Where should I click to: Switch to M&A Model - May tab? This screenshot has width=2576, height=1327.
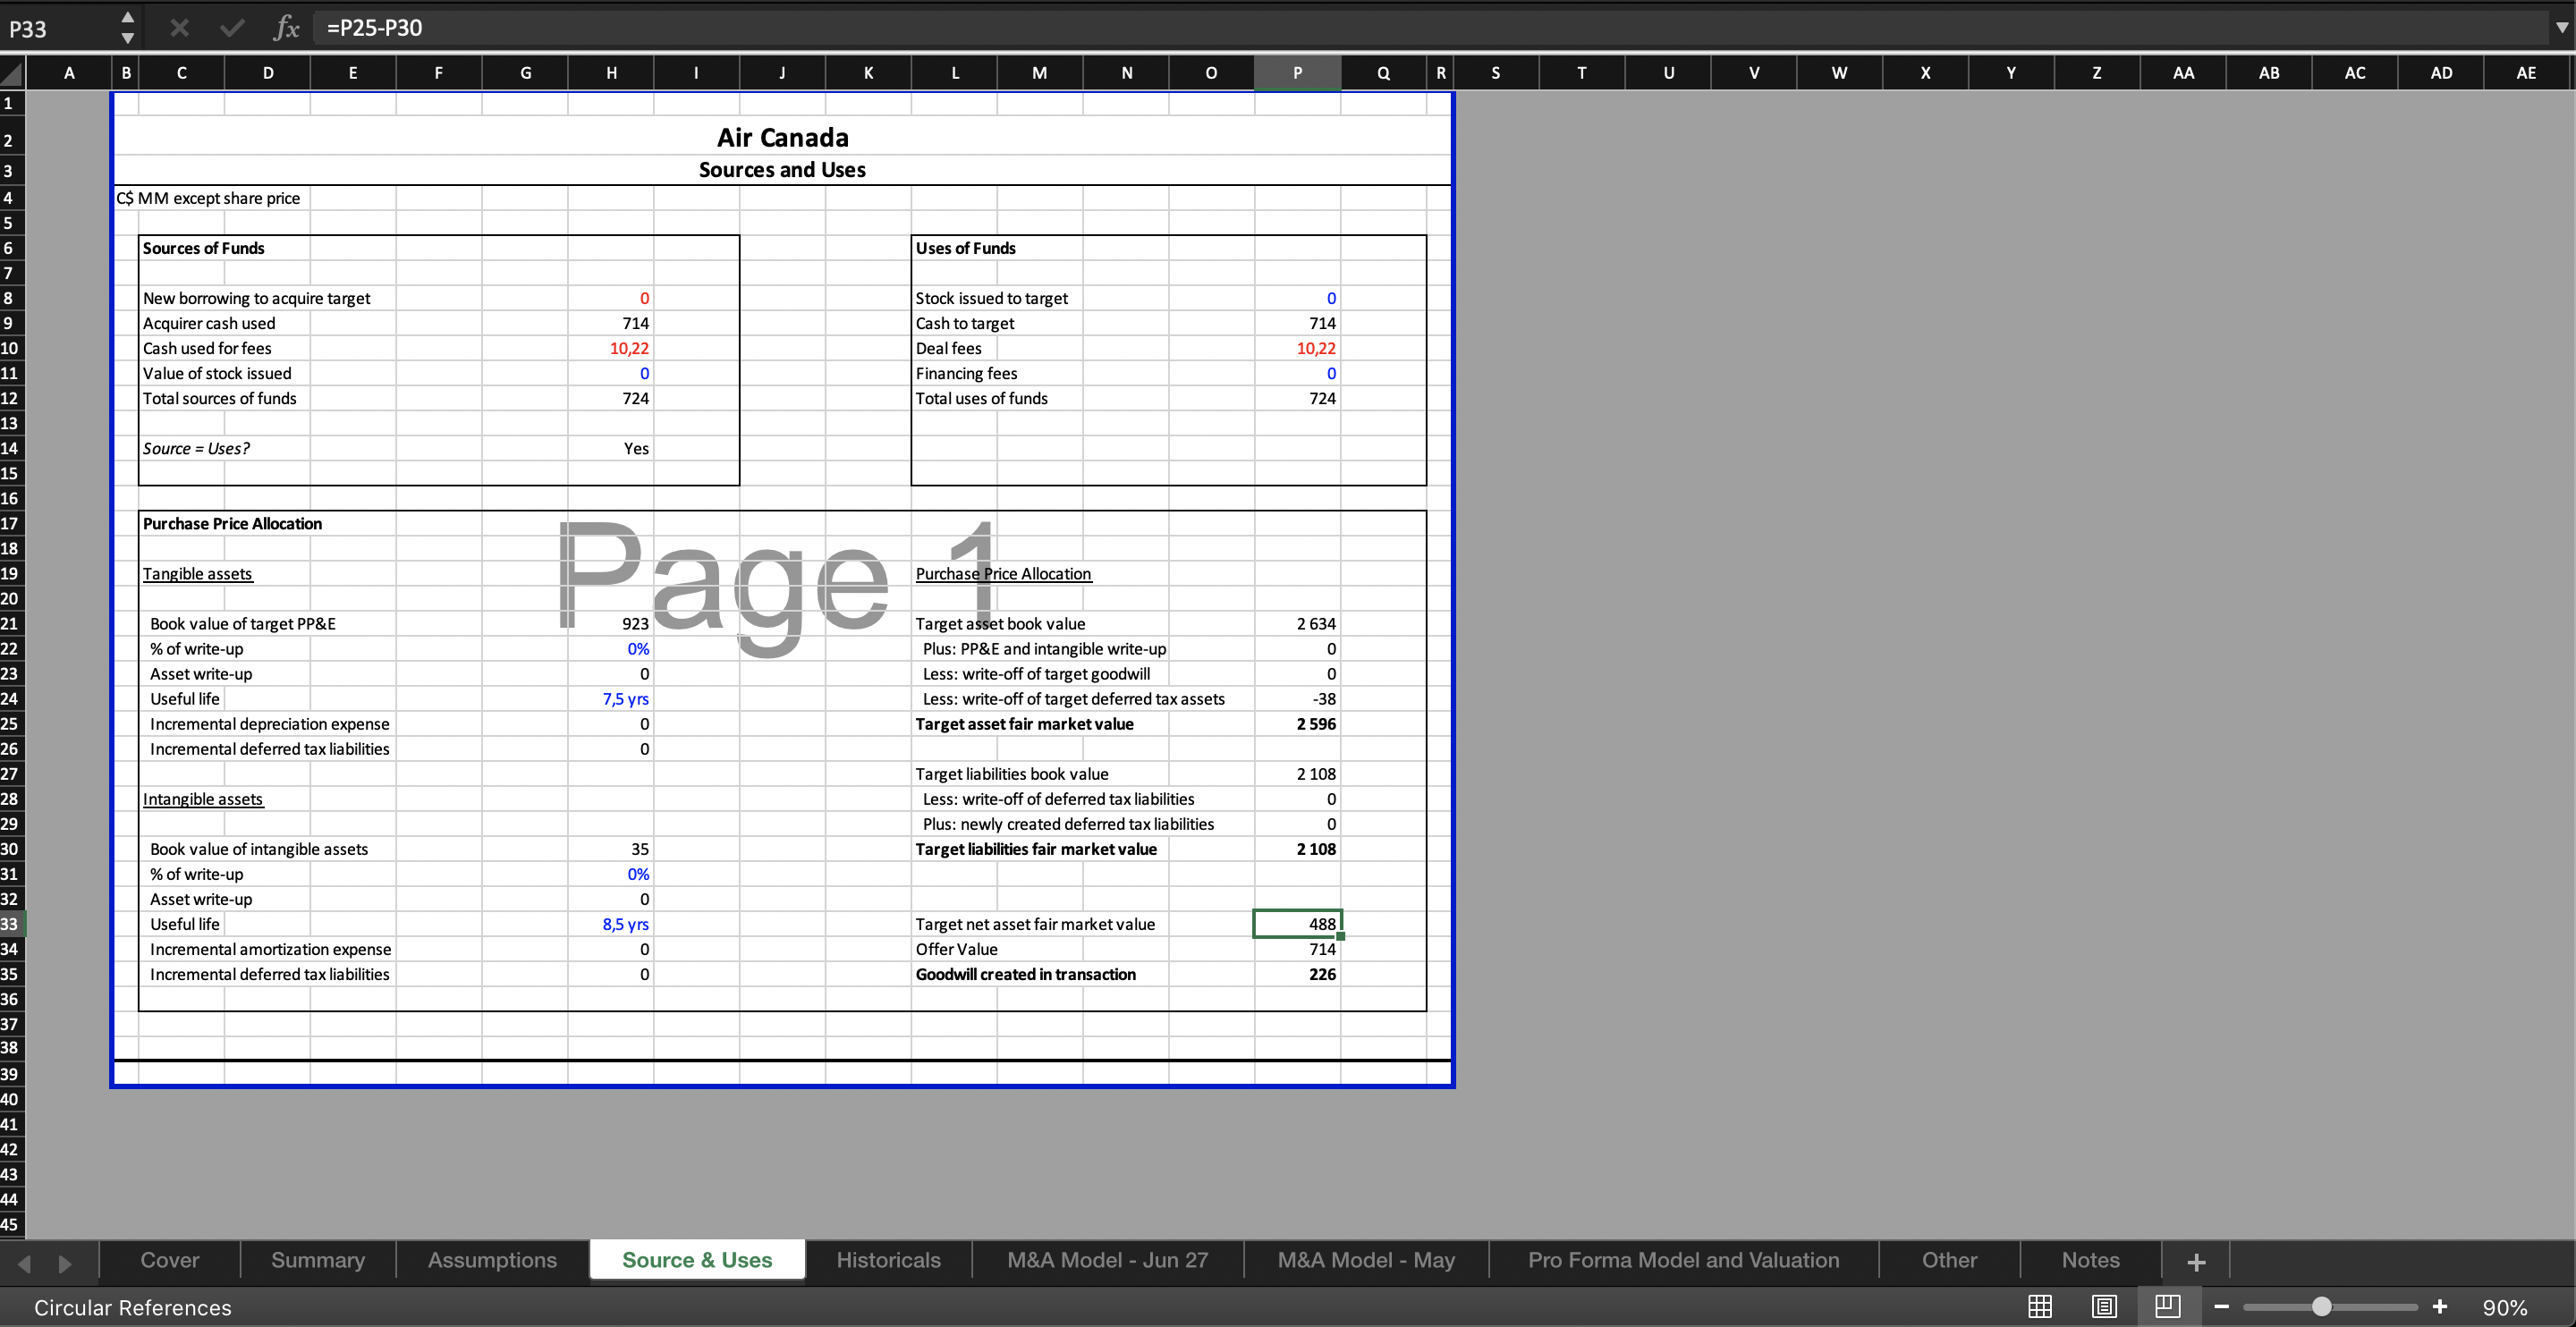tap(1366, 1260)
